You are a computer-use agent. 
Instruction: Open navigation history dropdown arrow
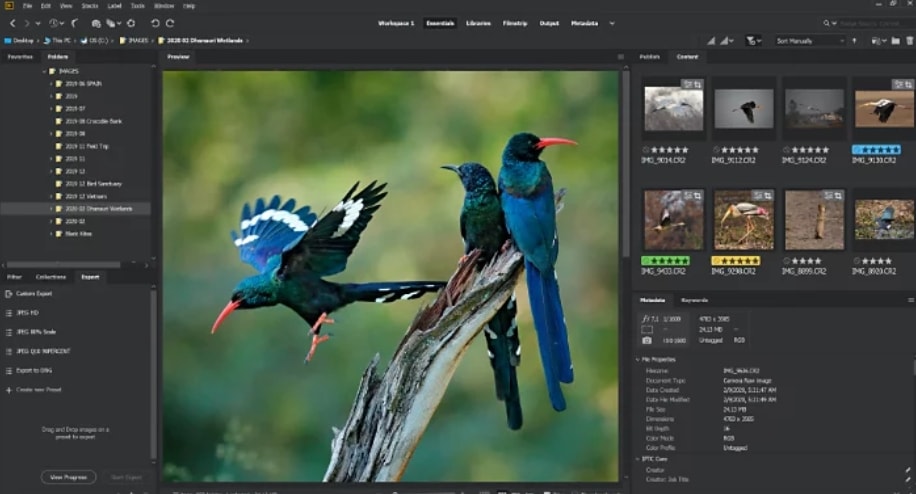[38, 23]
